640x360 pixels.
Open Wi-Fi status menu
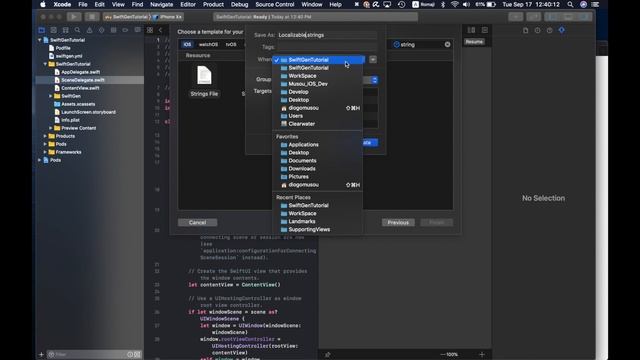(x=455, y=4)
